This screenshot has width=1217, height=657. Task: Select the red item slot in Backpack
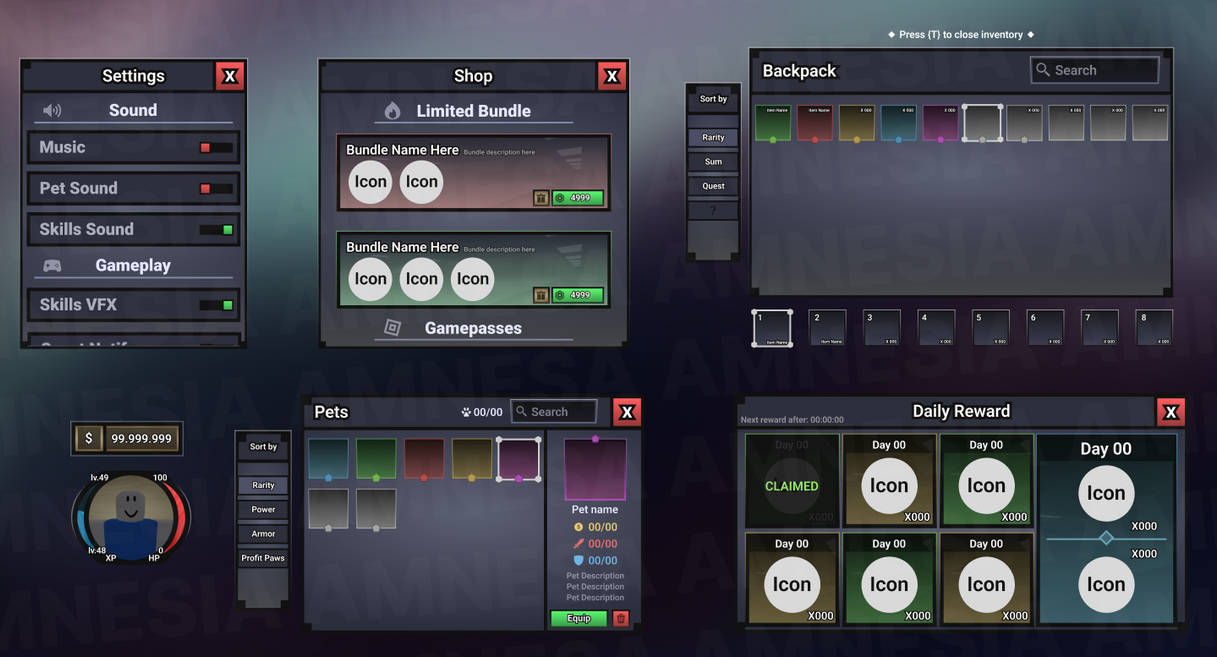[815, 123]
